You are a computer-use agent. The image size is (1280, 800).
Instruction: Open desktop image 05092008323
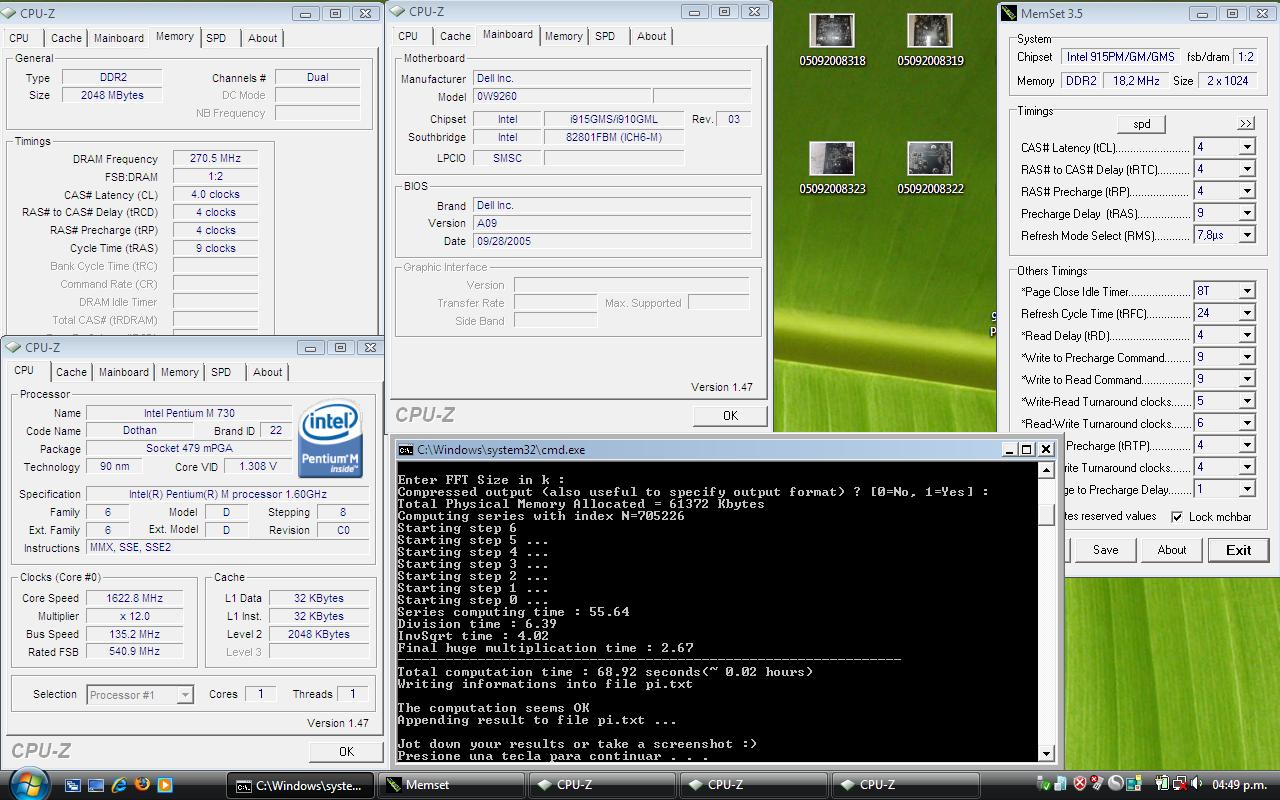click(832, 168)
